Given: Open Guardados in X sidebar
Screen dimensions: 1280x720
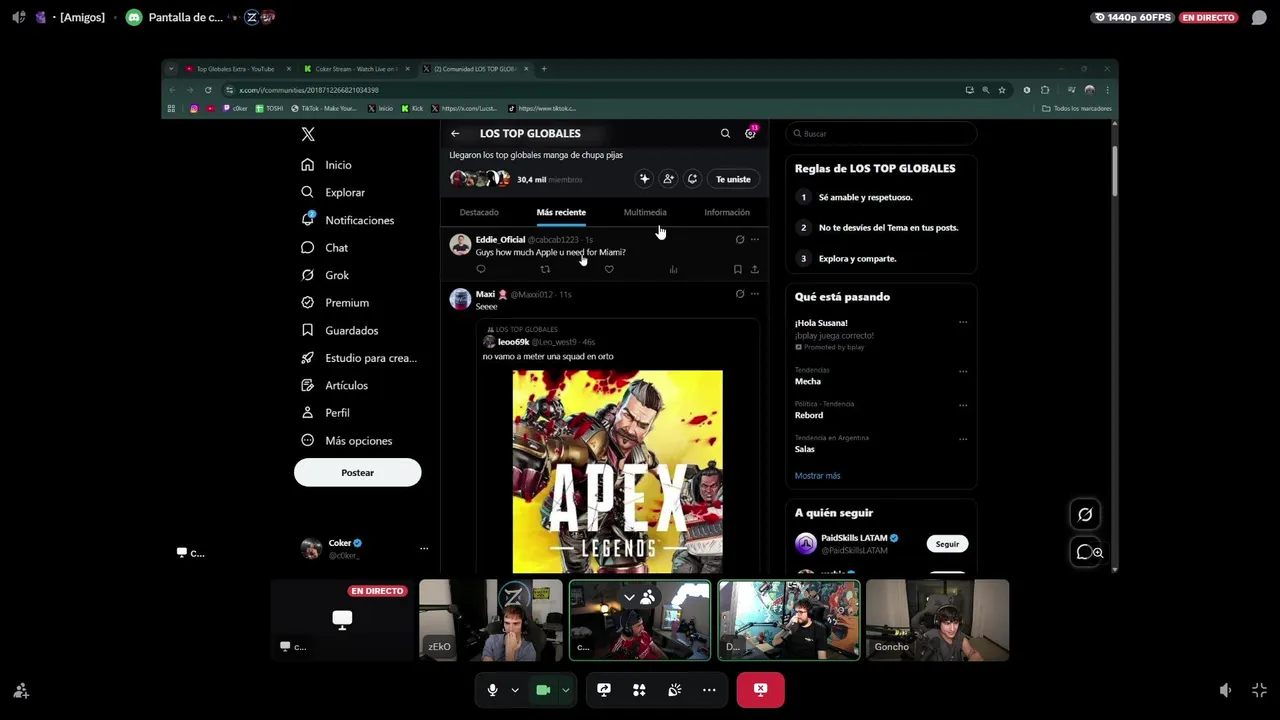Looking at the screenshot, I should click(339, 330).
